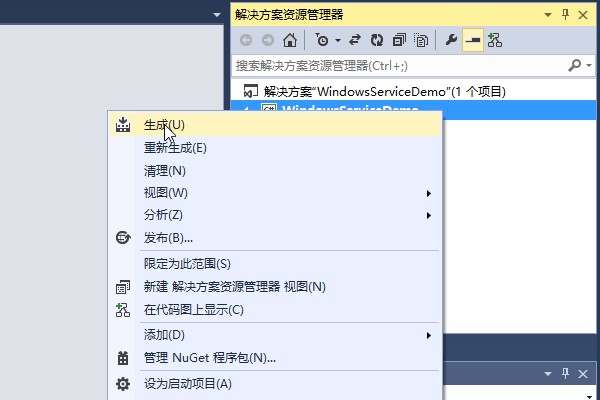This screenshot has height=400, width=600.
Task: Click the Collapse All icon in the toolbar
Action: (399, 40)
